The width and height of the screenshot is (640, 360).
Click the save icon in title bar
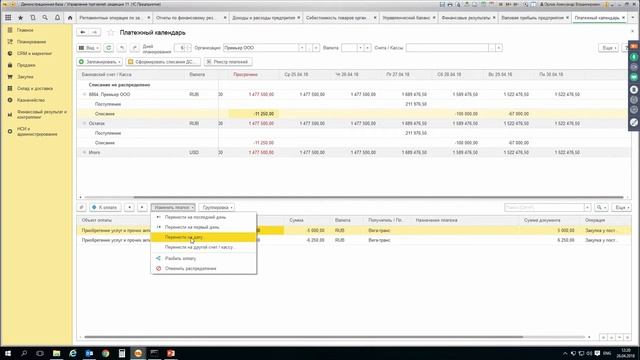click(x=442, y=4)
